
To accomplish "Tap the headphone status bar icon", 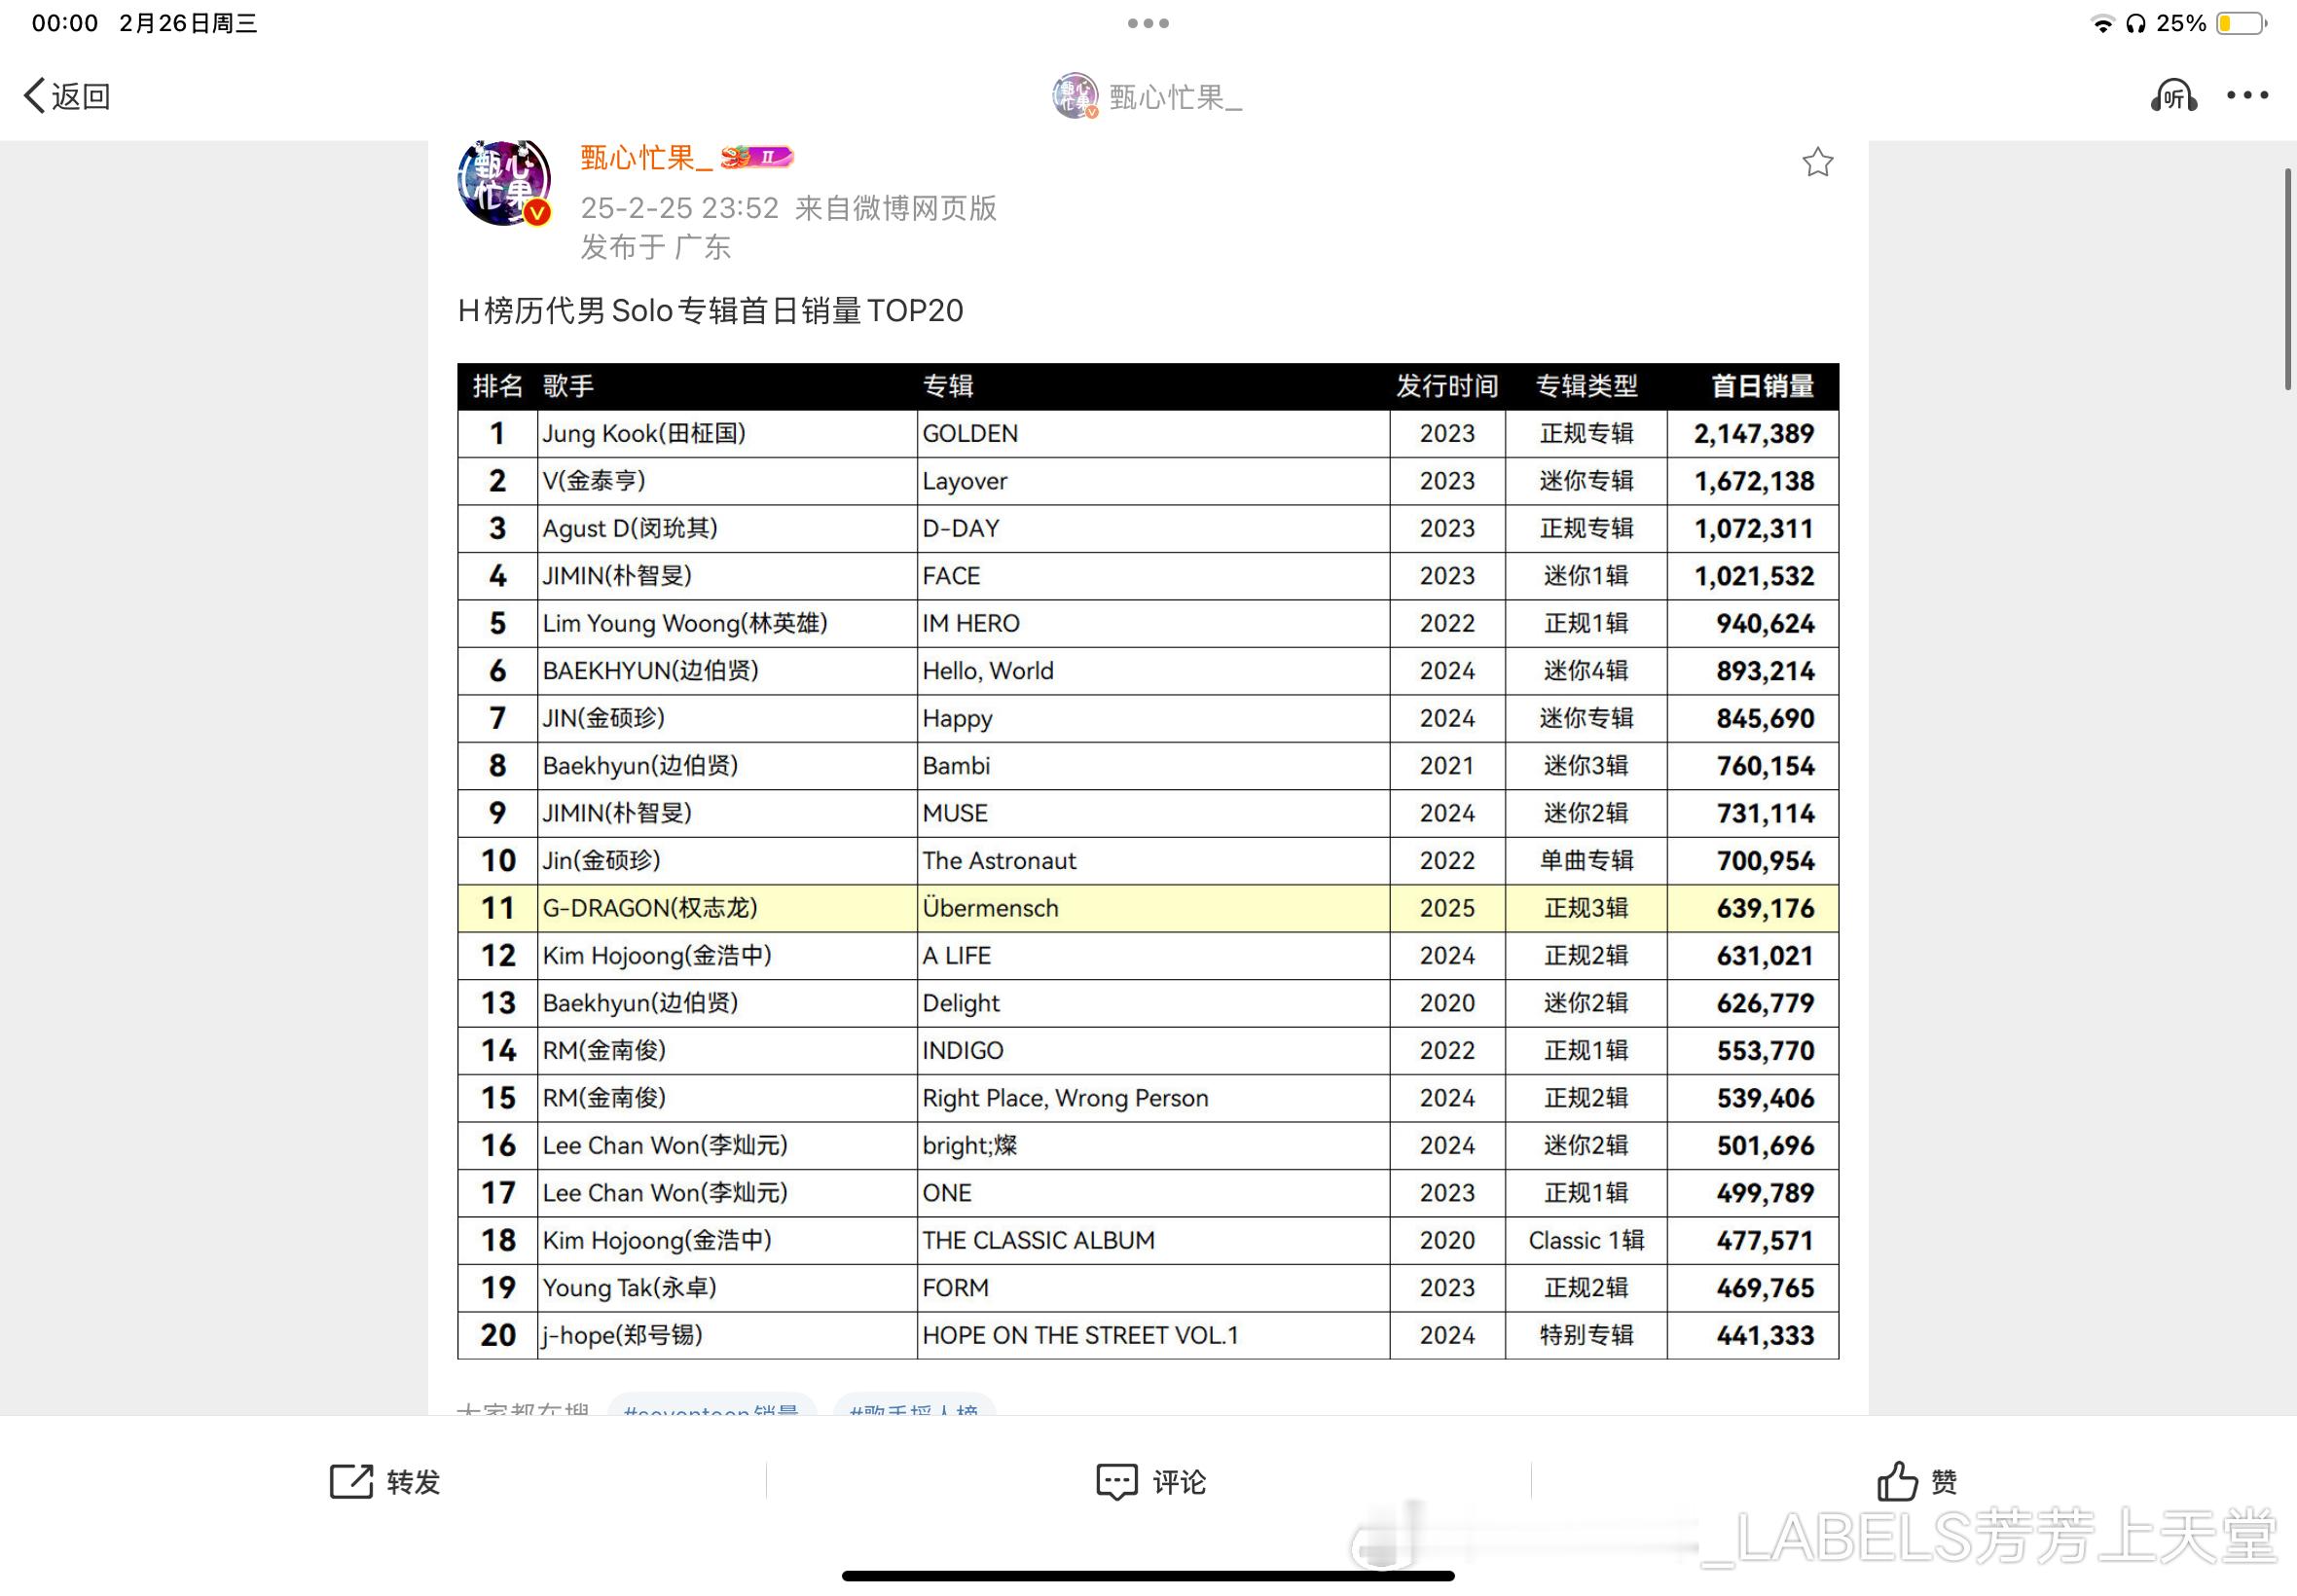I will (2135, 24).
